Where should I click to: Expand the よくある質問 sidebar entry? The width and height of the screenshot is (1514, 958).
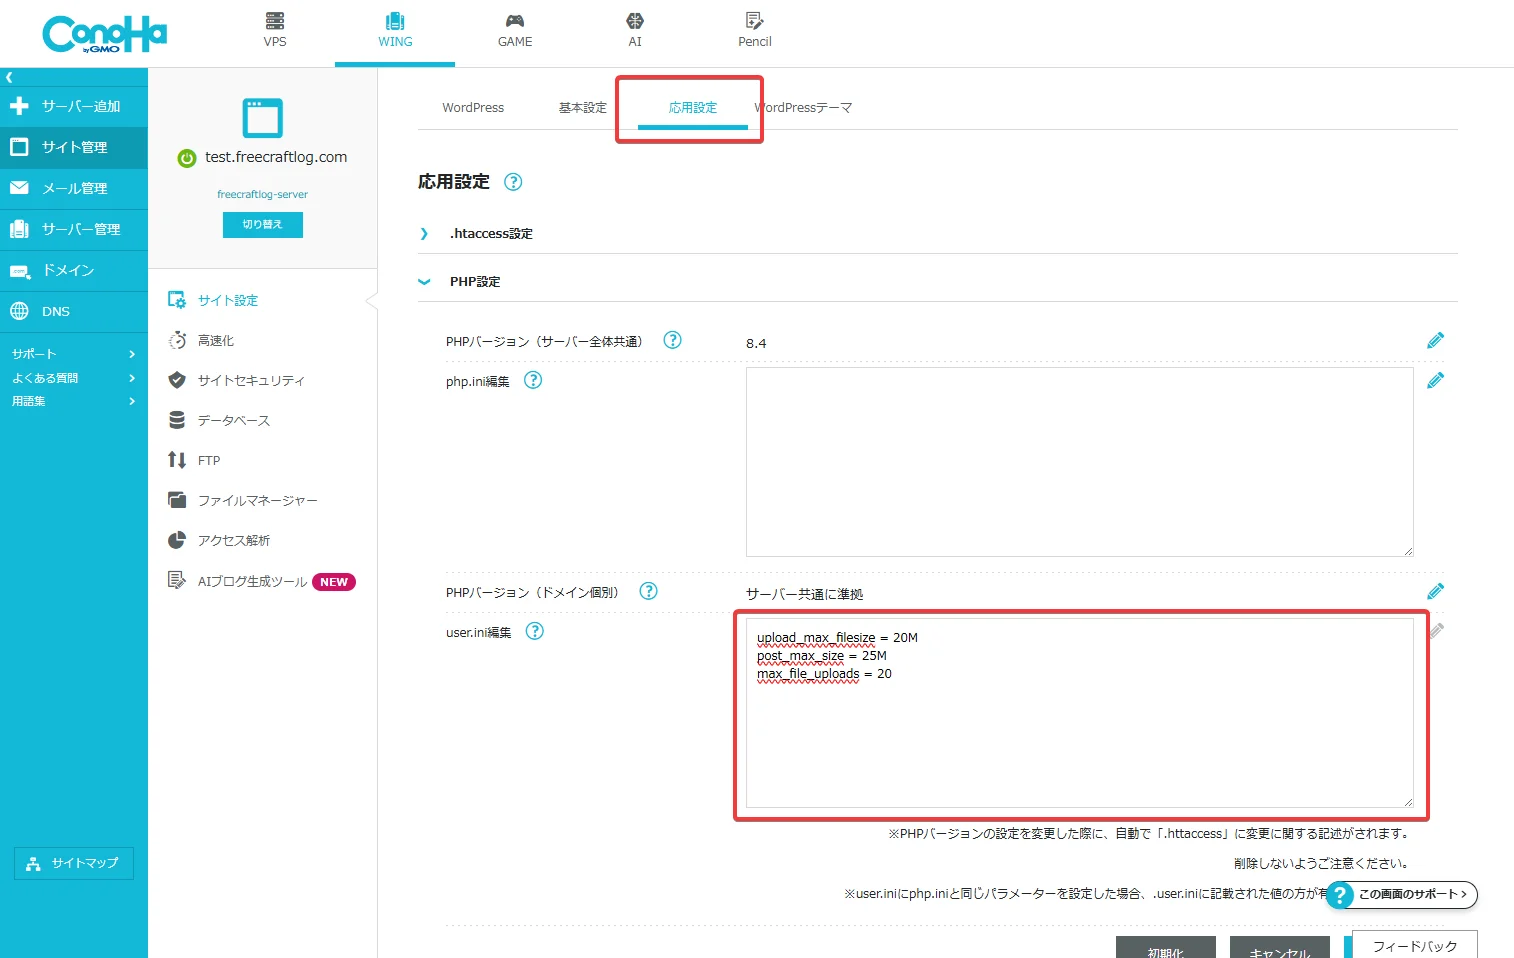(74, 378)
